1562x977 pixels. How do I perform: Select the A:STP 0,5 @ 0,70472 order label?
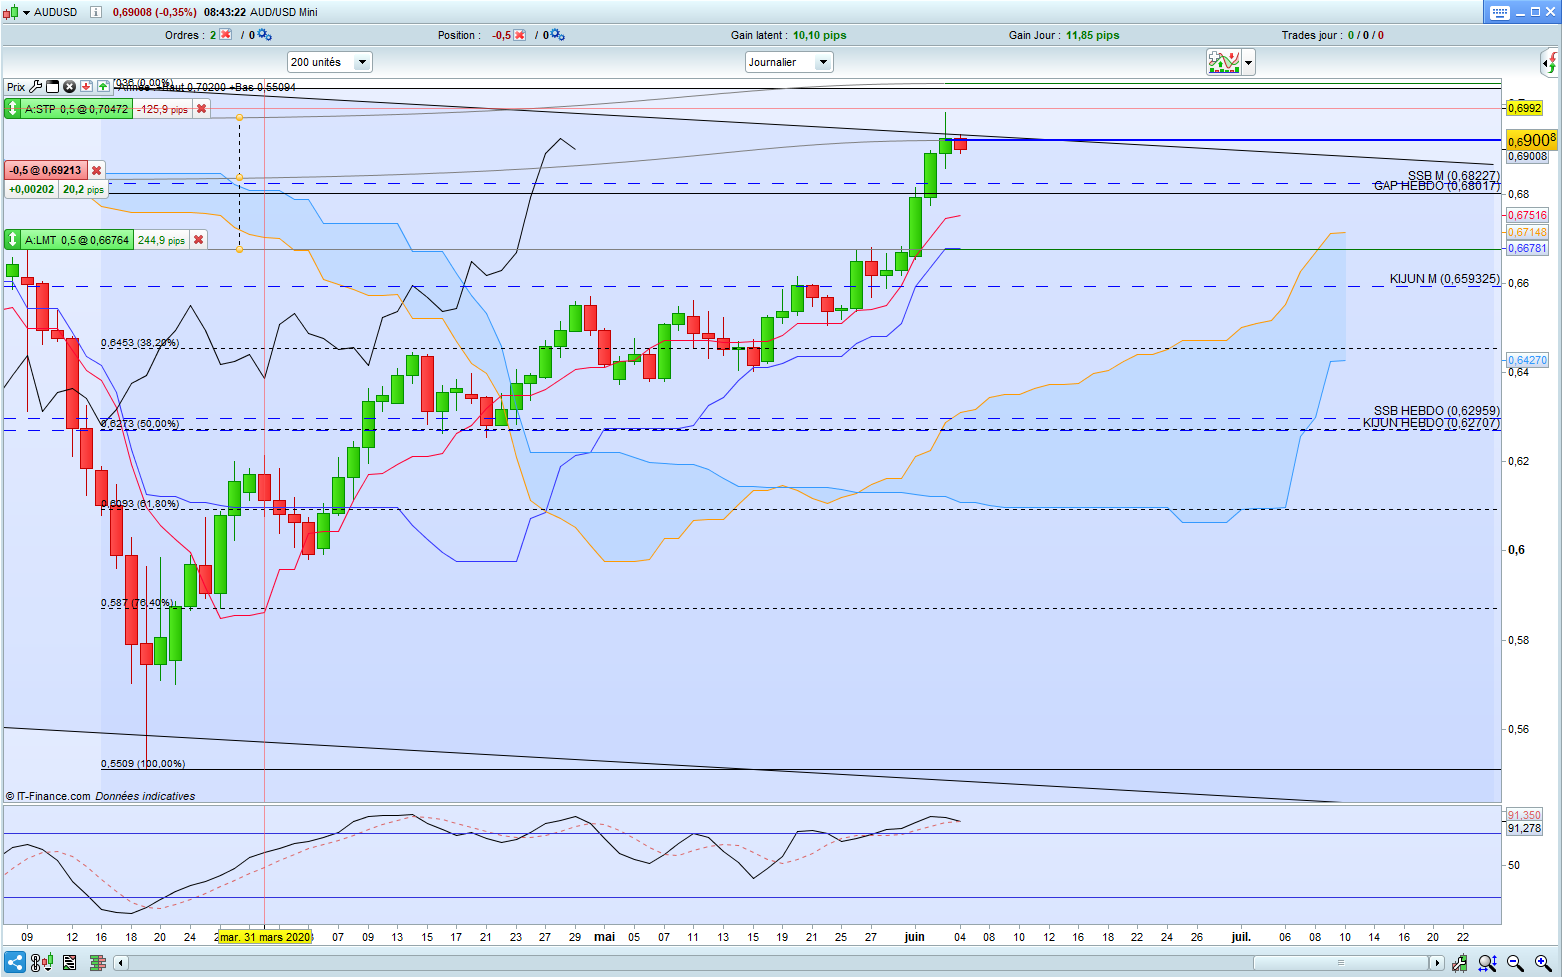(x=77, y=109)
